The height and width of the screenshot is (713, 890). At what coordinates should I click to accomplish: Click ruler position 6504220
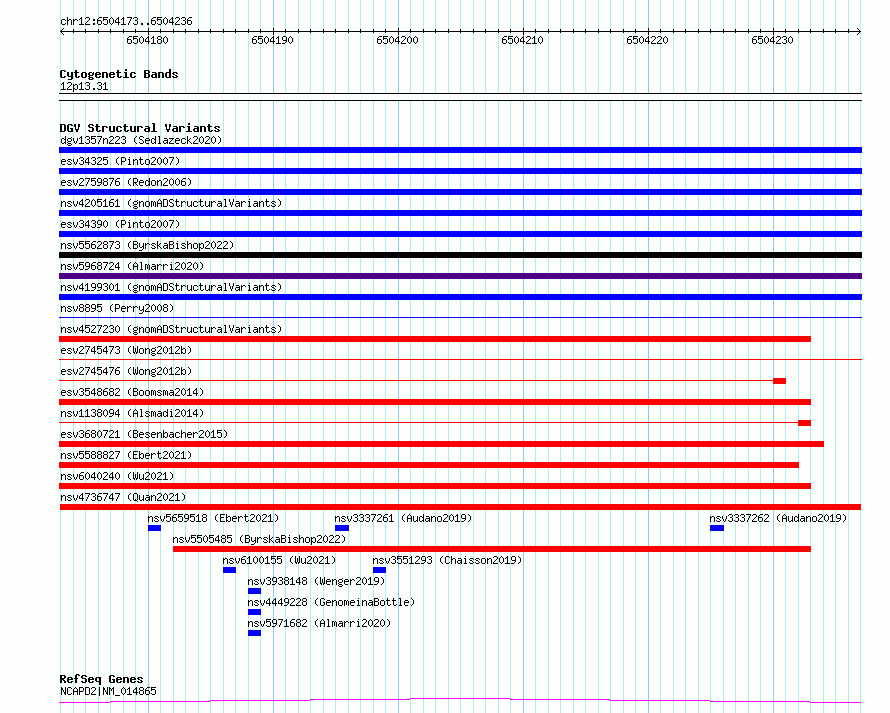[647, 40]
